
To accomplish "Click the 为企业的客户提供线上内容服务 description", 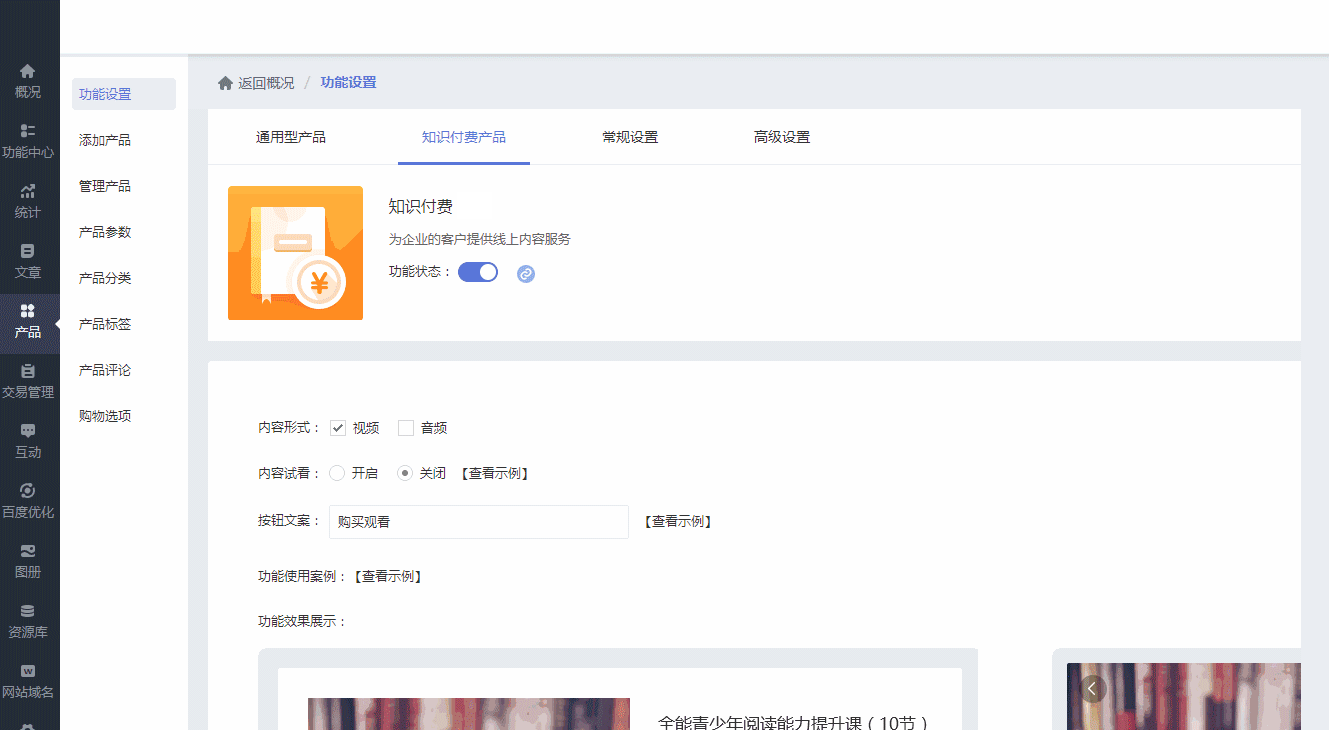I will click(x=480, y=239).
